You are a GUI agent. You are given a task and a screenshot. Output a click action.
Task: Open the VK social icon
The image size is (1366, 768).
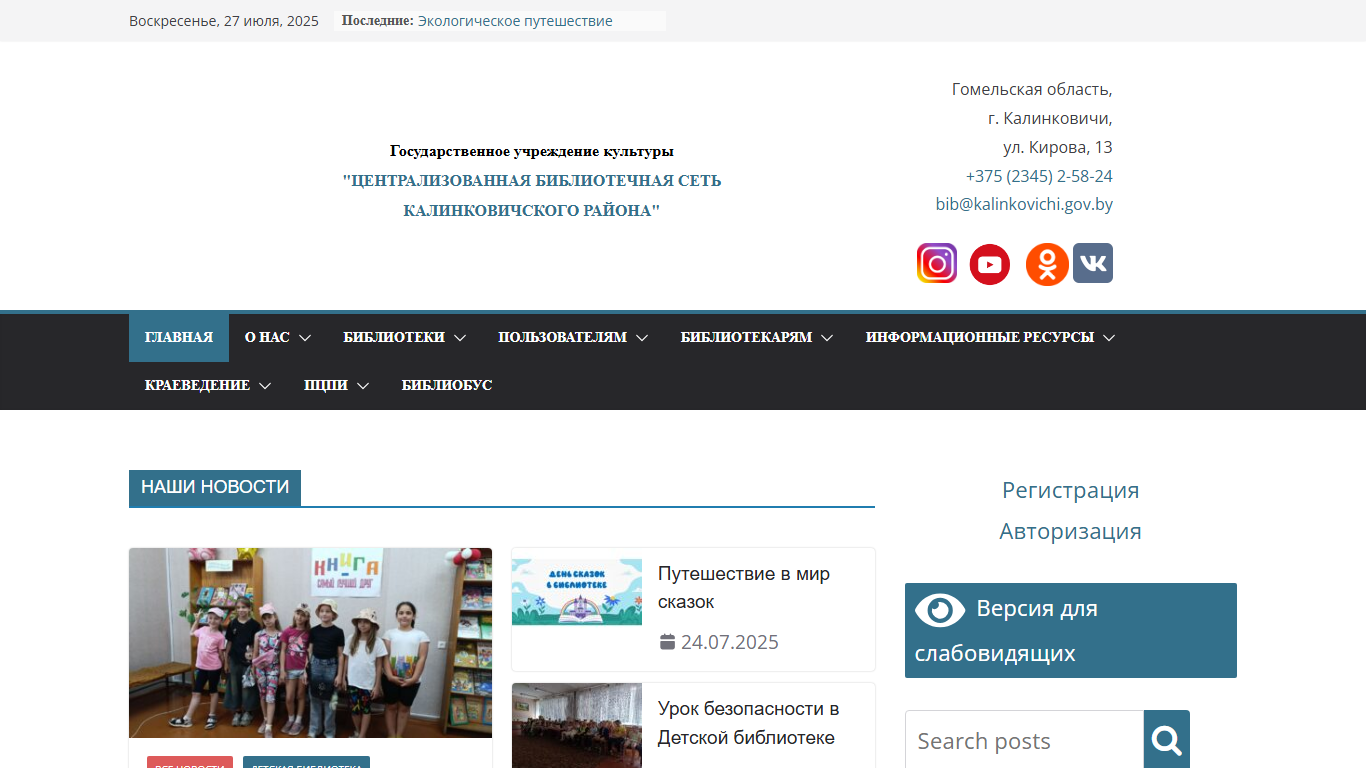point(1093,263)
